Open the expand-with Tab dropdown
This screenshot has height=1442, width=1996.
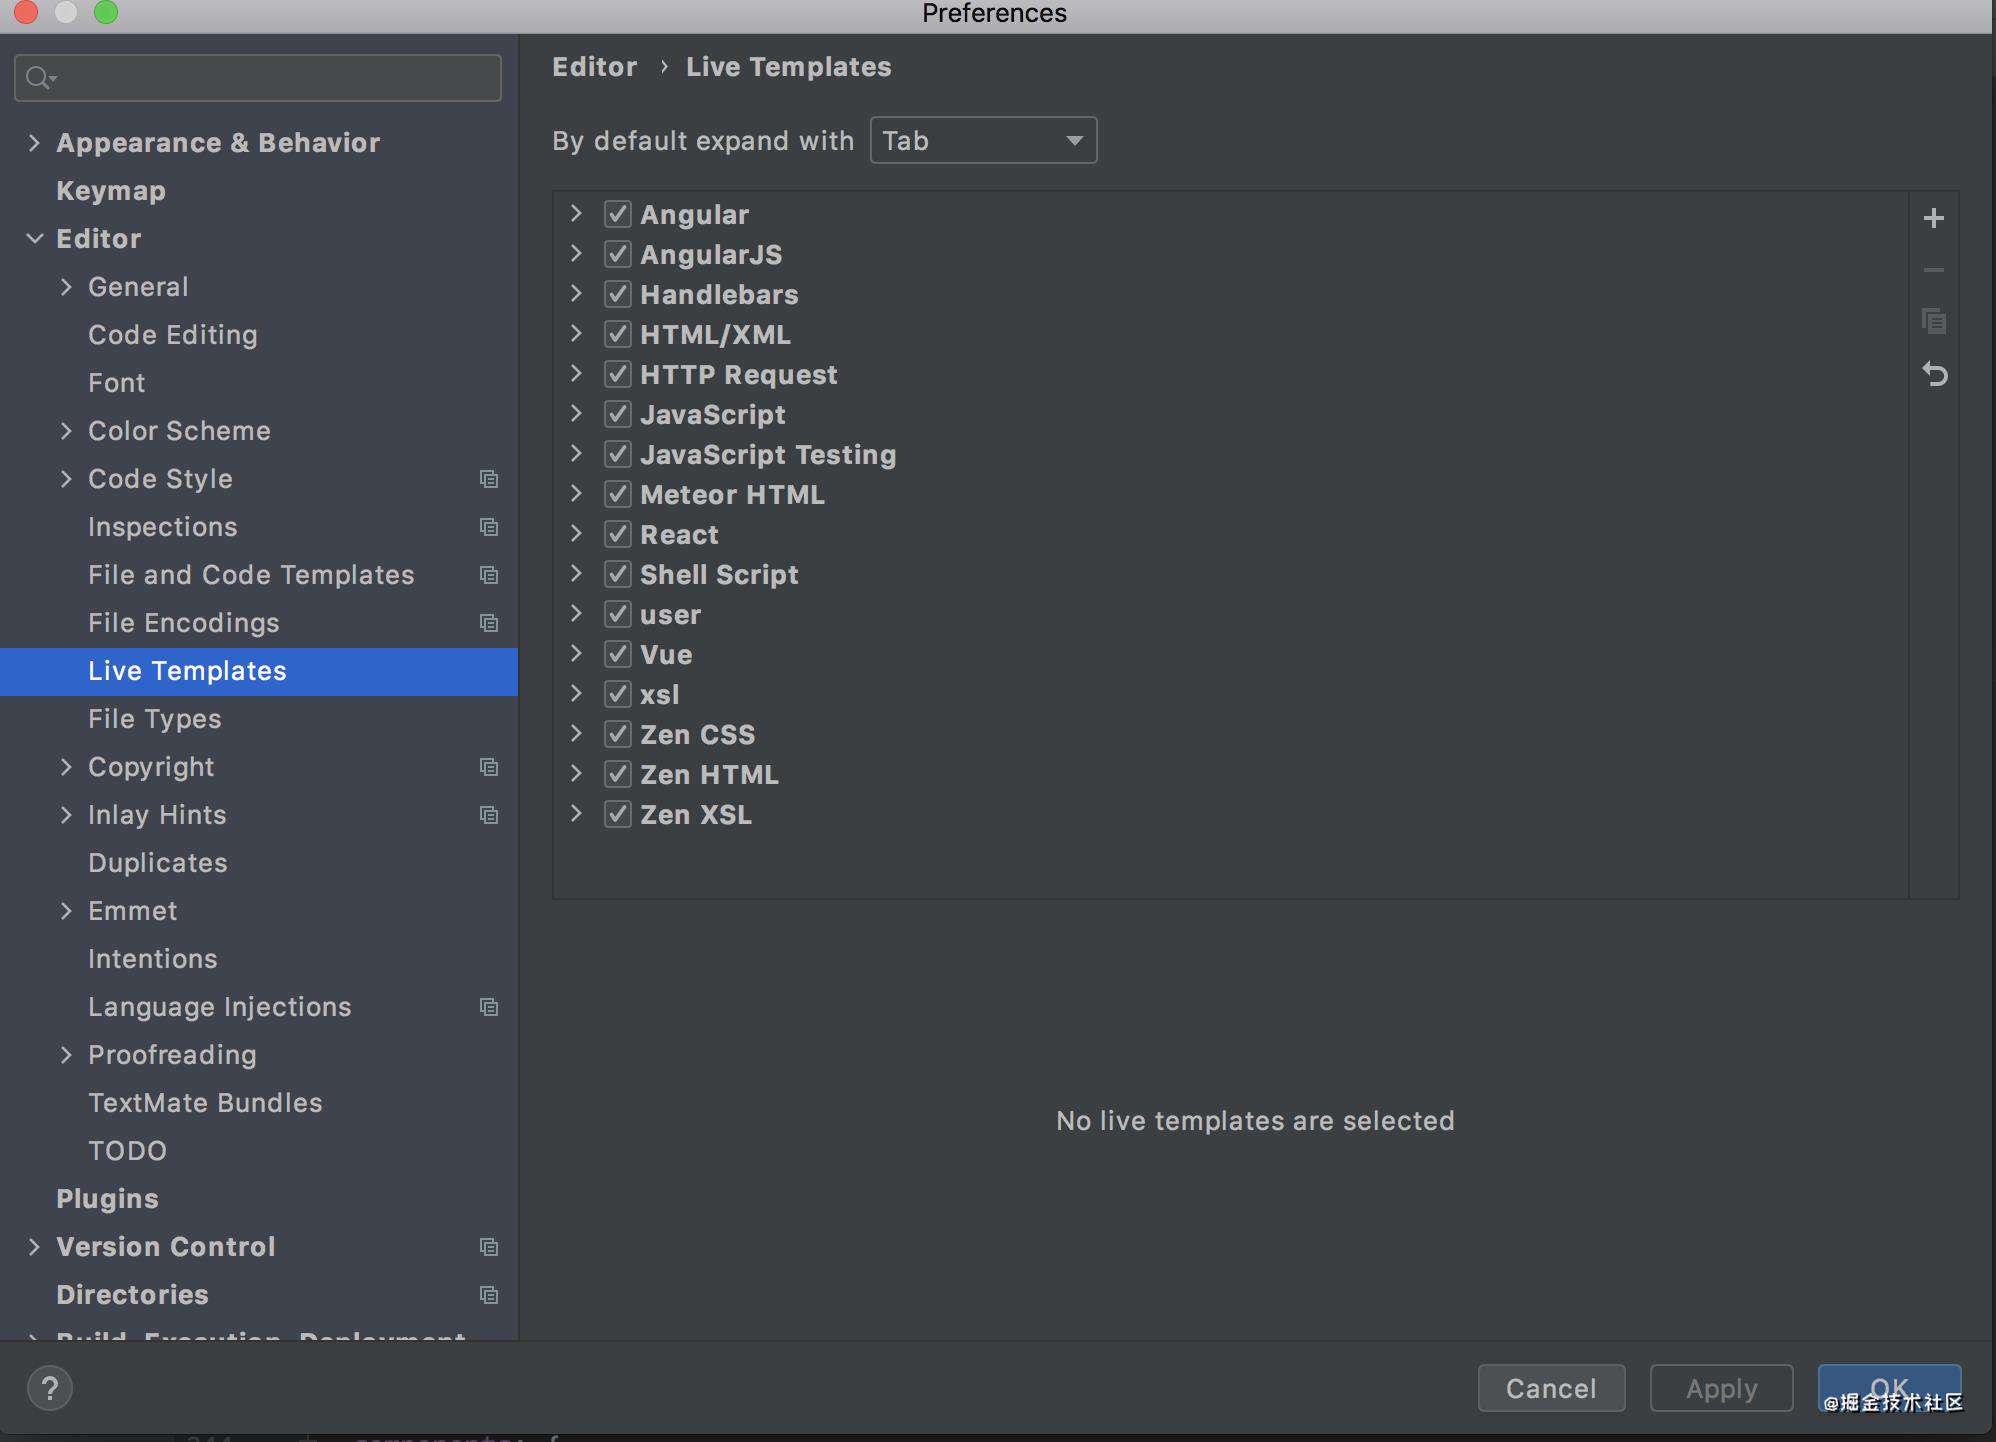pyautogui.click(x=983, y=140)
